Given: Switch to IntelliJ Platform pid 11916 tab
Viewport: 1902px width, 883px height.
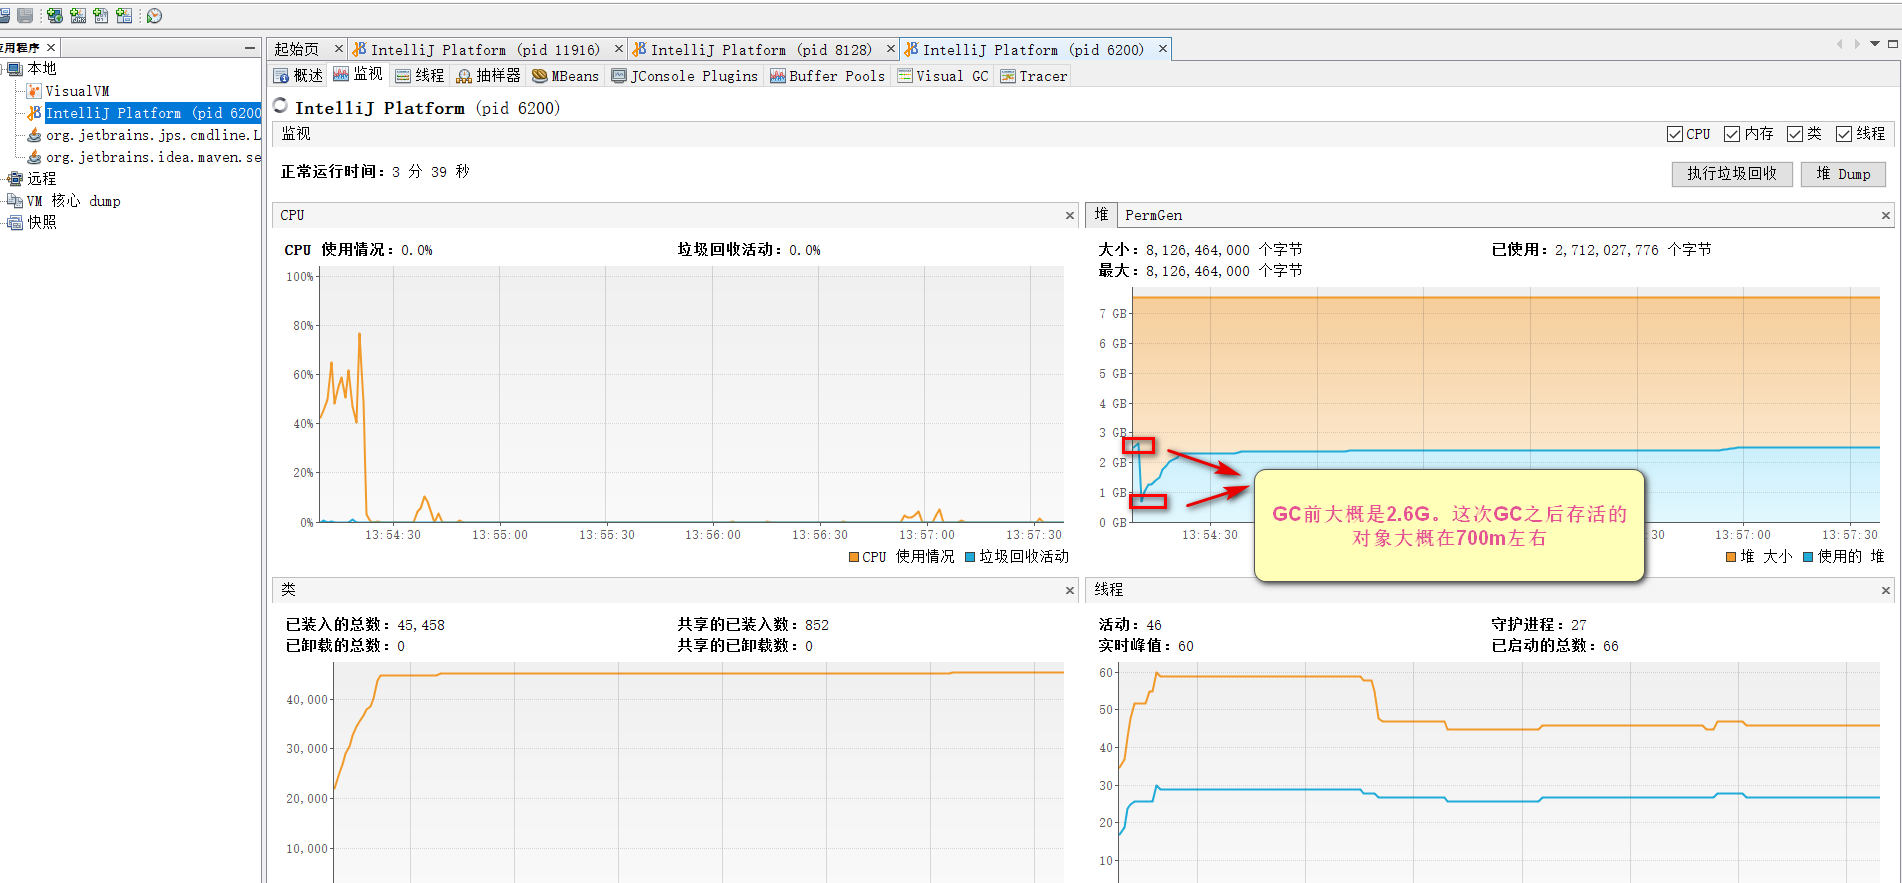Looking at the screenshot, I should tap(485, 49).
